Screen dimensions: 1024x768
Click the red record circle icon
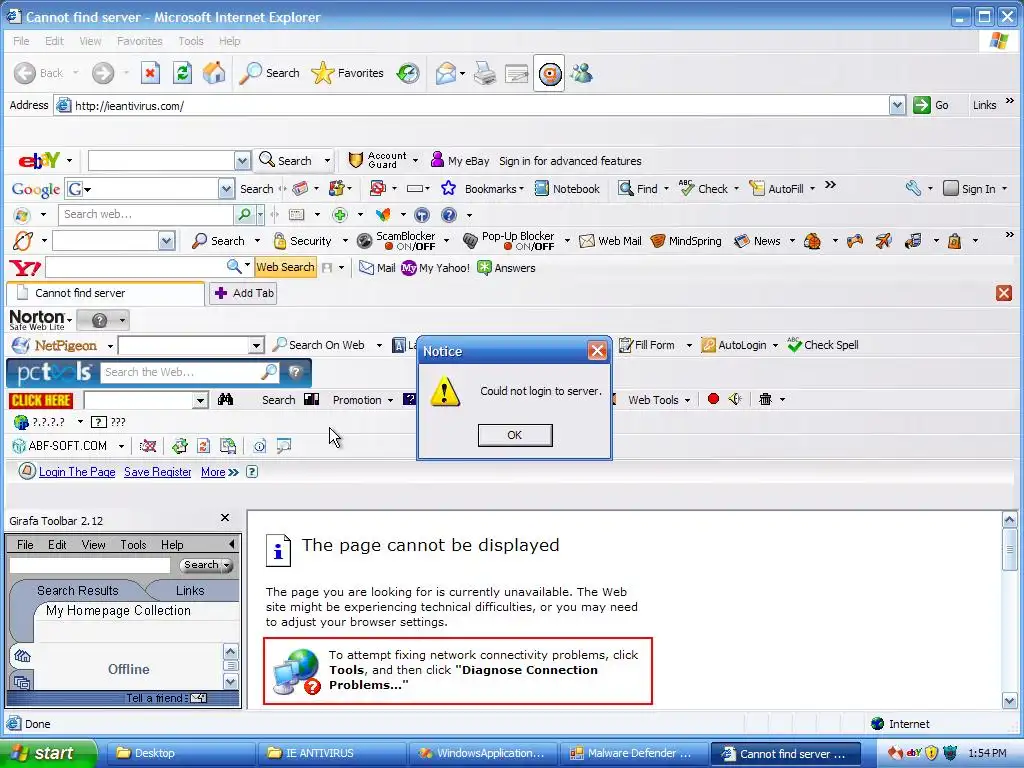[x=713, y=399]
